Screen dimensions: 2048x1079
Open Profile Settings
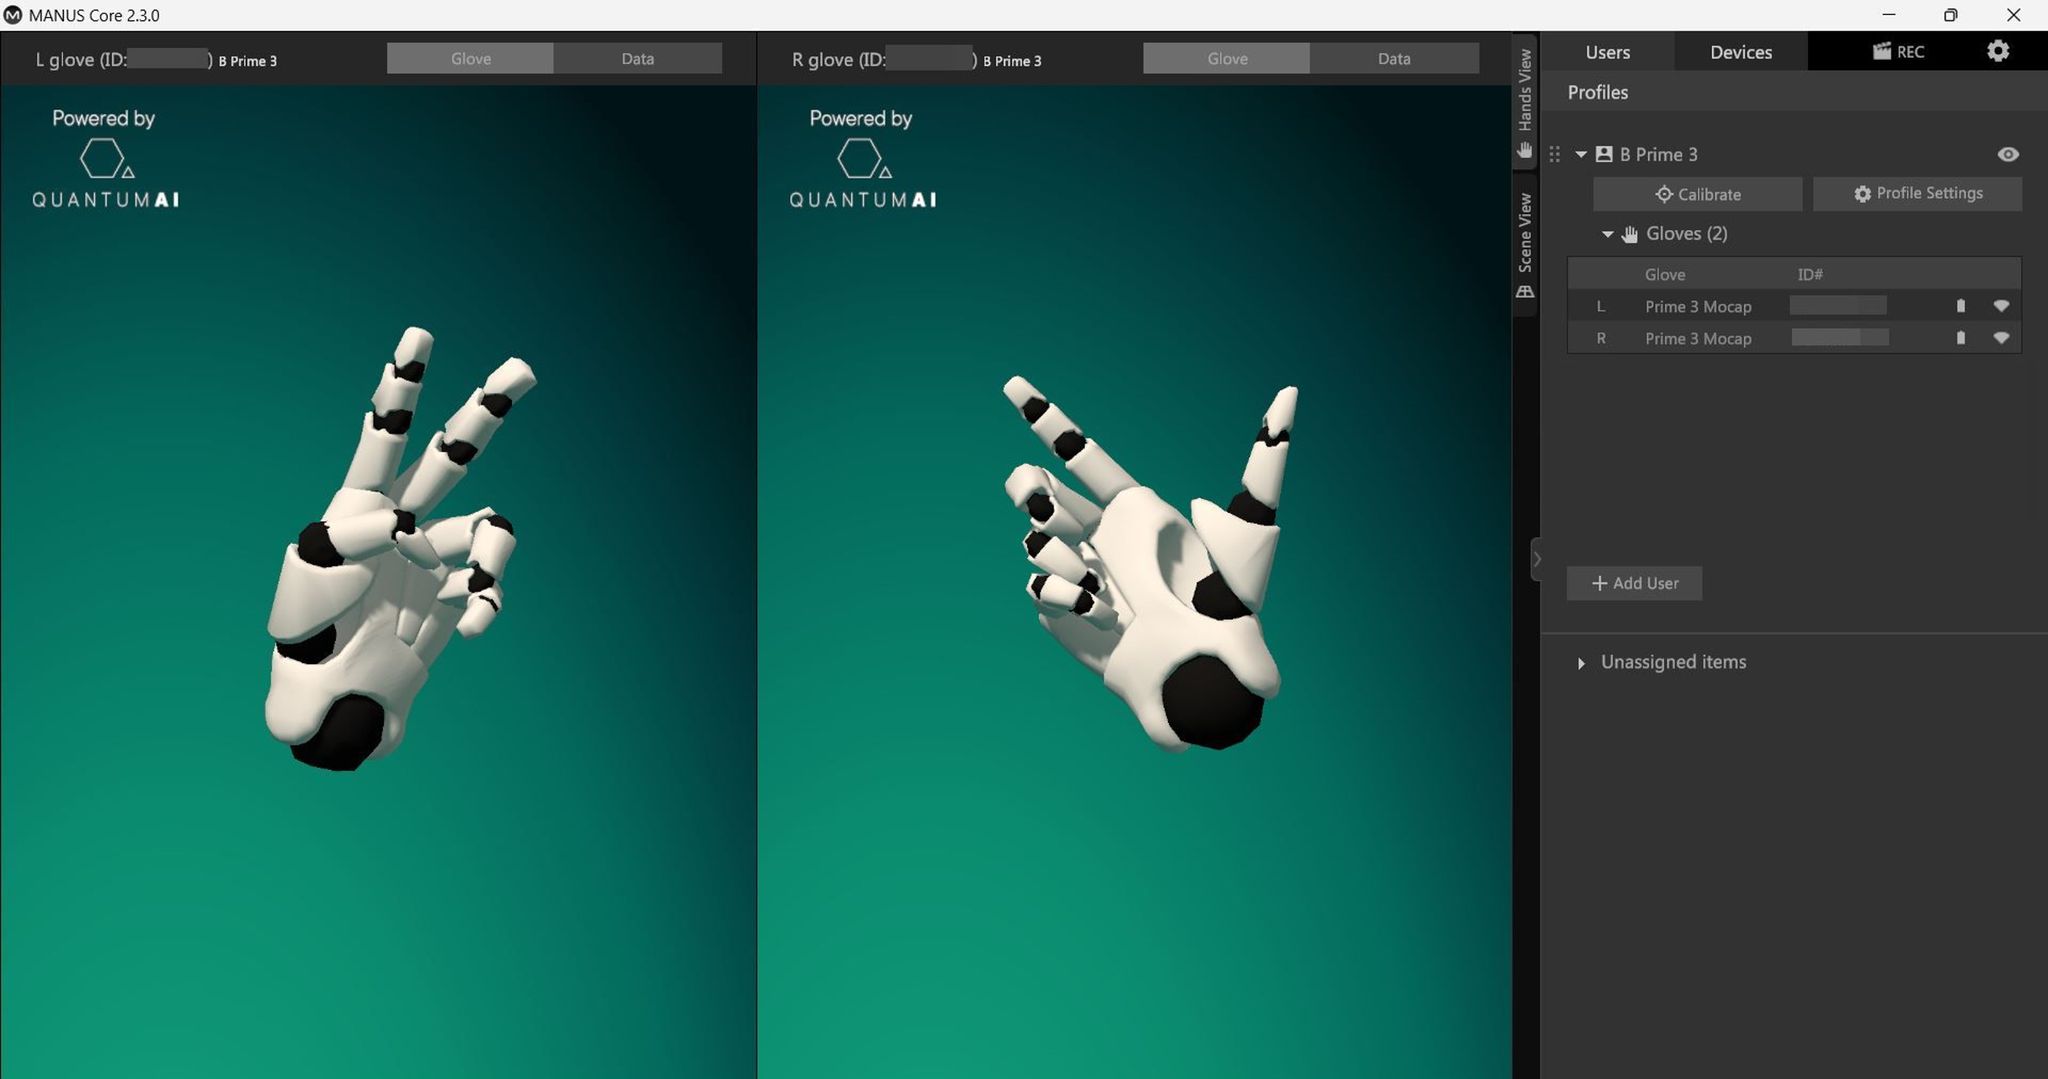tap(1917, 194)
